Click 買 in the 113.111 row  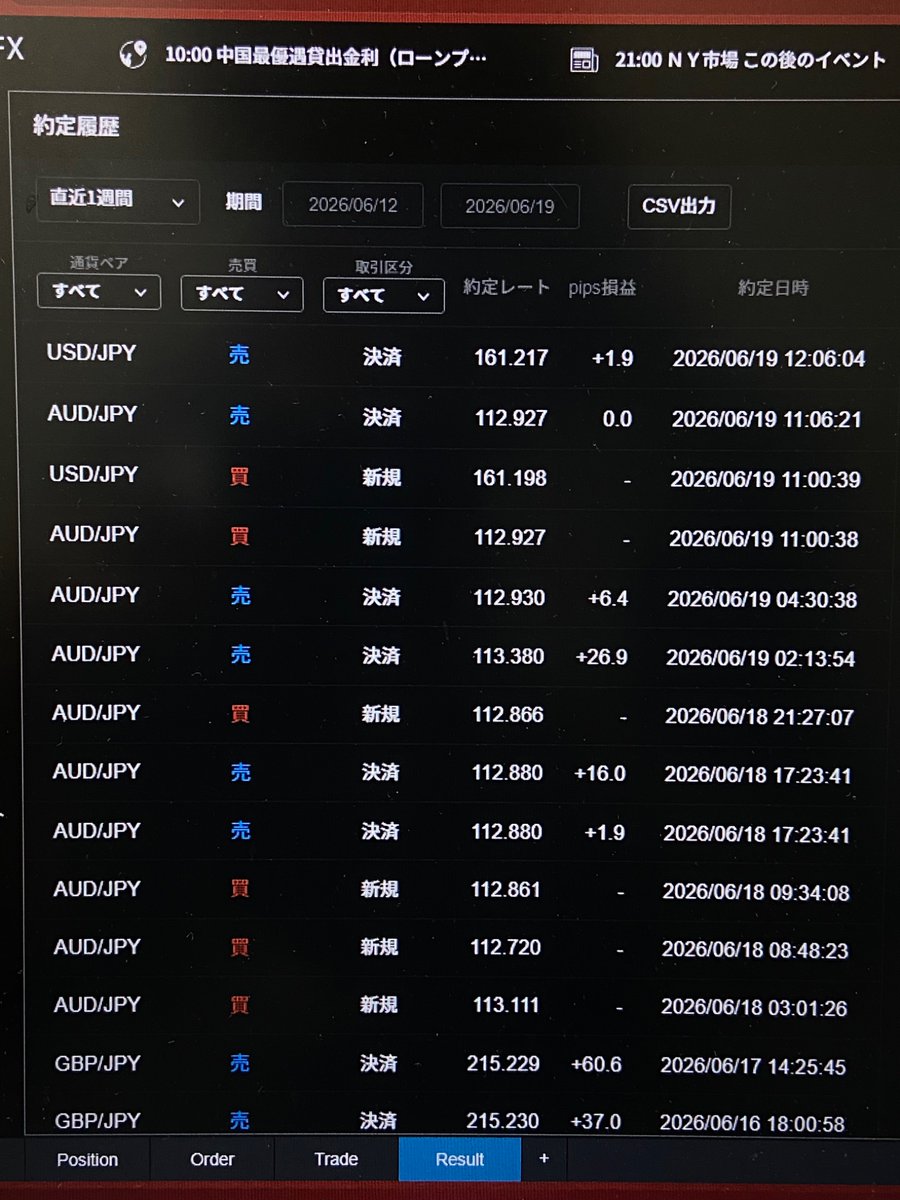click(x=239, y=1004)
